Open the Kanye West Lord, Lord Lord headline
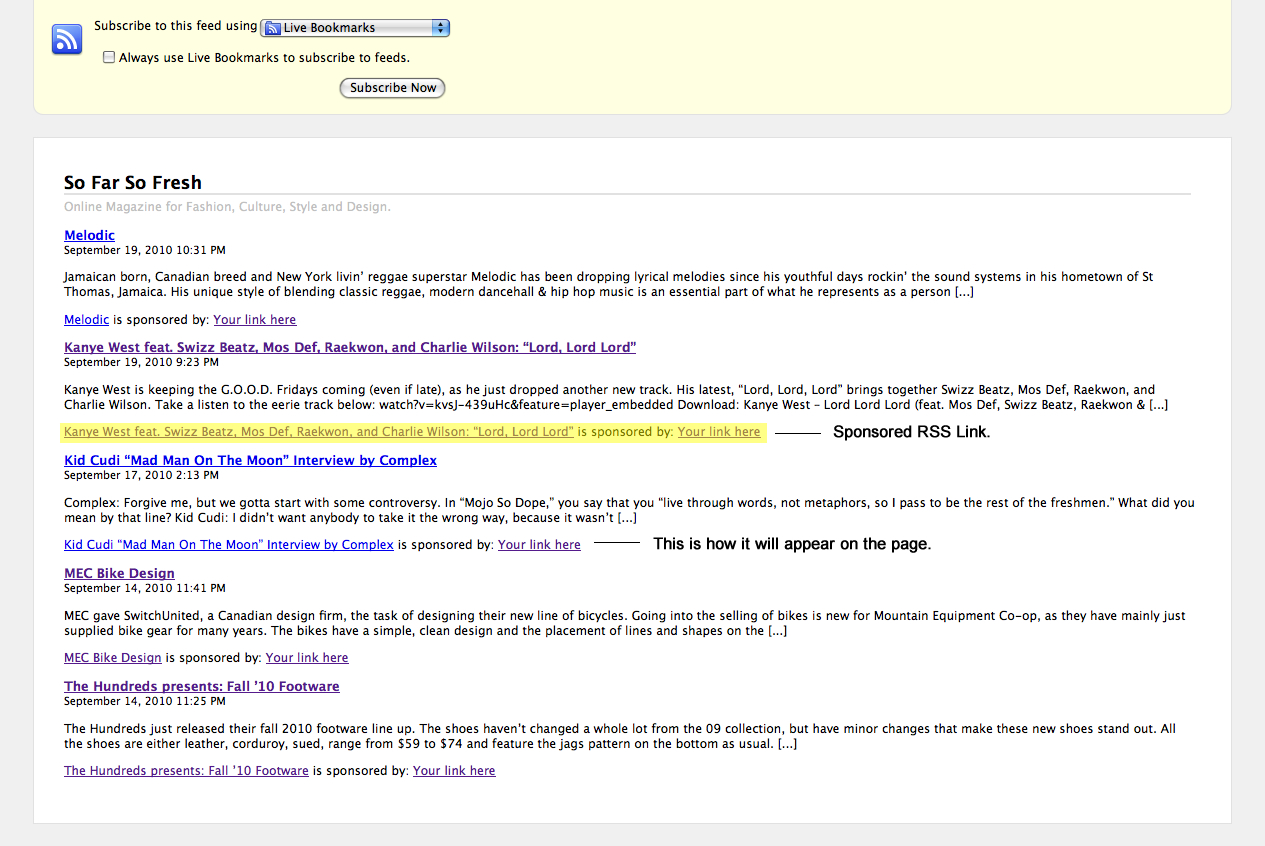This screenshot has width=1265, height=846. point(350,347)
